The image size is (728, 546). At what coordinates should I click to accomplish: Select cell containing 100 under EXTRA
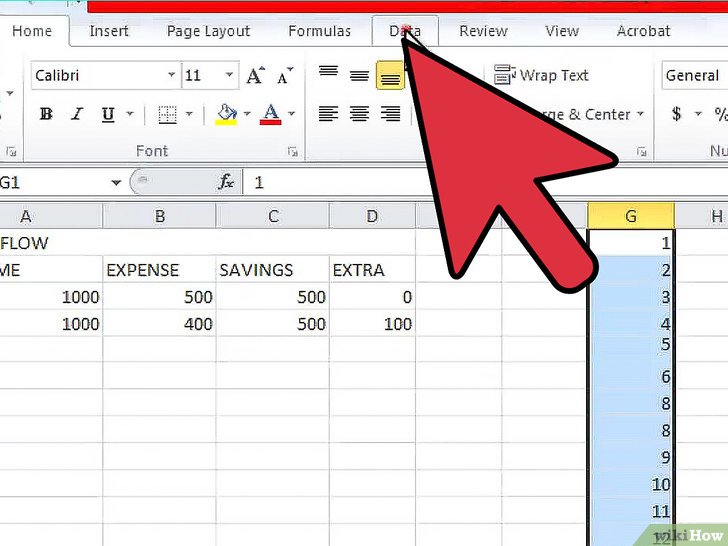pos(372,324)
